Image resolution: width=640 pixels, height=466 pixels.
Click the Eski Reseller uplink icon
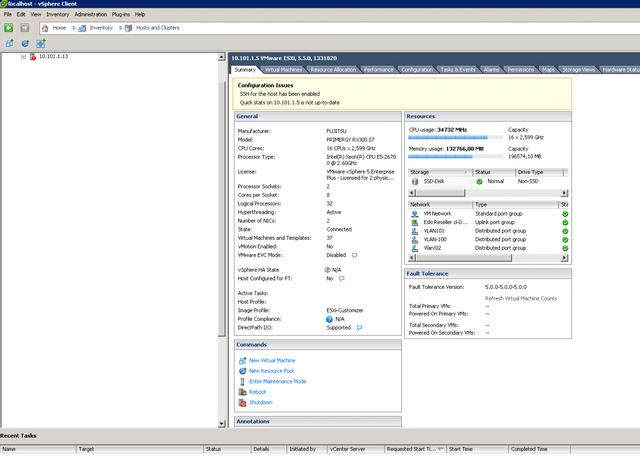415,222
